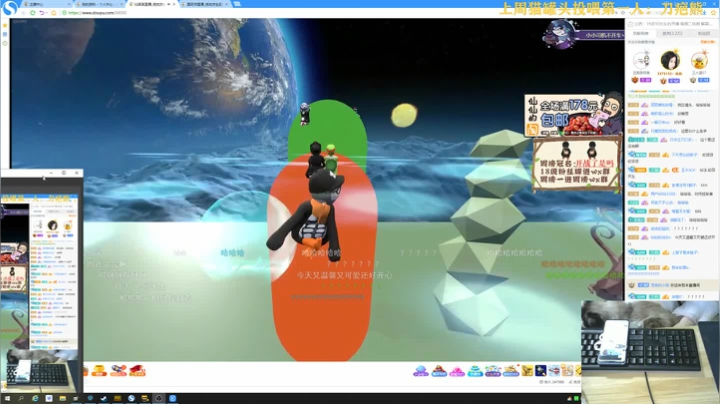Viewport: 720px width, 404px height.
Task: Switch to the fourth browser tab
Action: pos(205,4)
